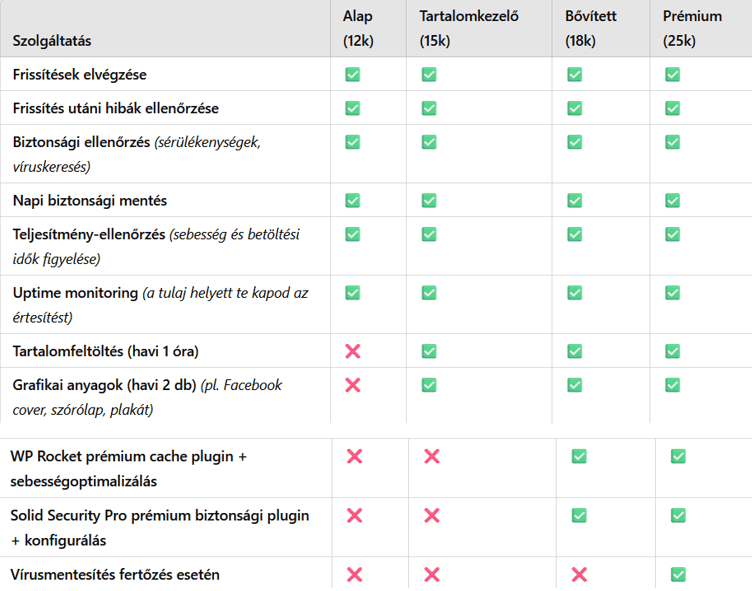
Task: Click the red X for Tartalomfeltöltés under Alap
Action: point(352,351)
